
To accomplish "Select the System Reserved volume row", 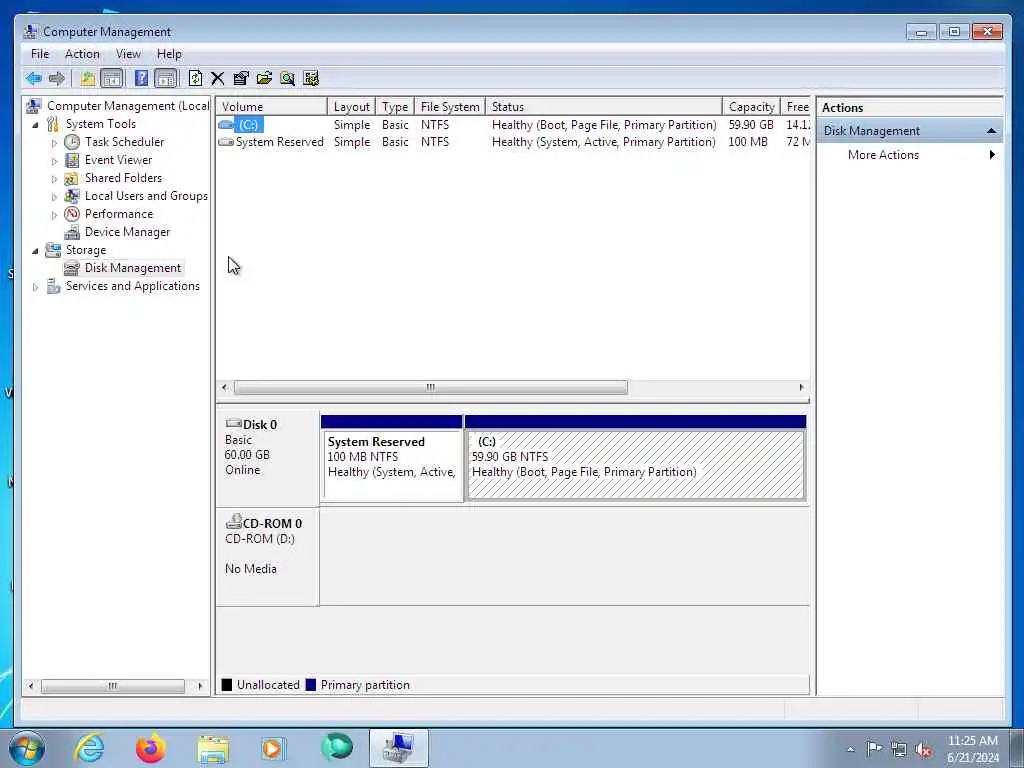I will tap(513, 142).
